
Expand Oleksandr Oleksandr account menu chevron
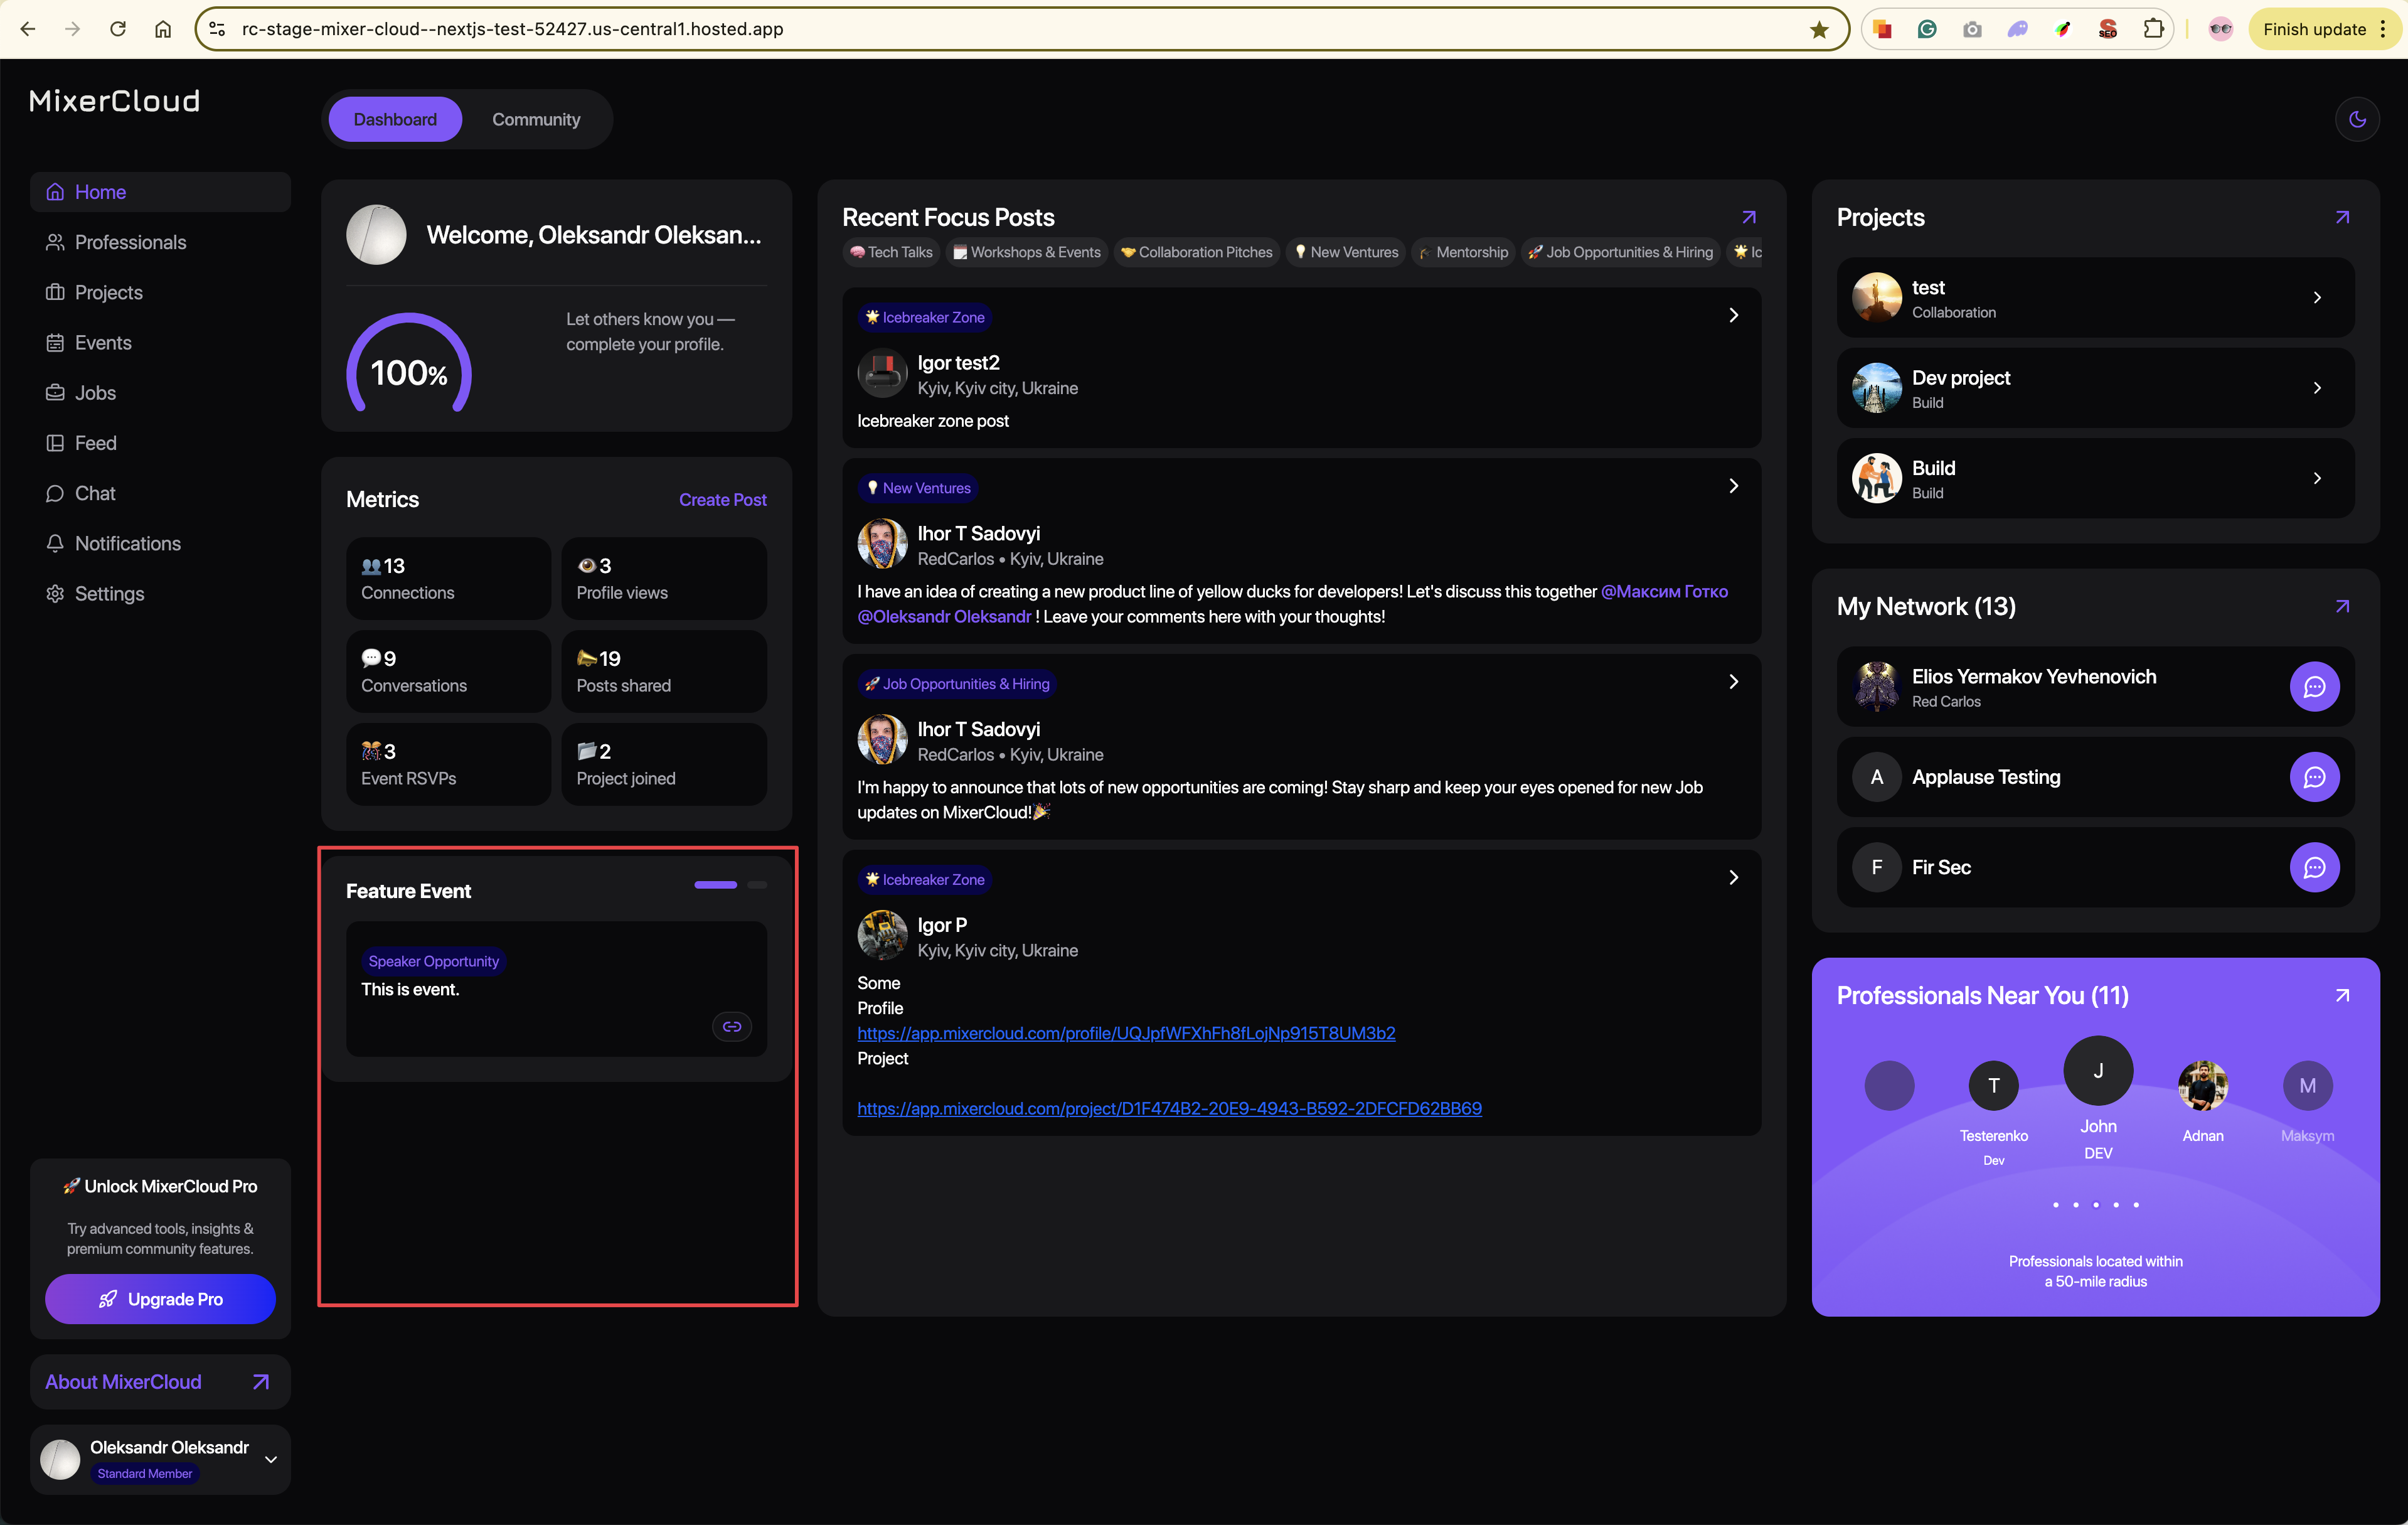[x=271, y=1460]
